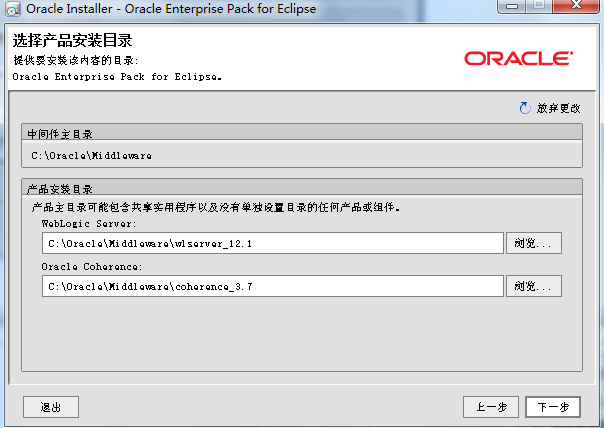Browse for the Oracle Coherence directory

pyautogui.click(x=534, y=286)
